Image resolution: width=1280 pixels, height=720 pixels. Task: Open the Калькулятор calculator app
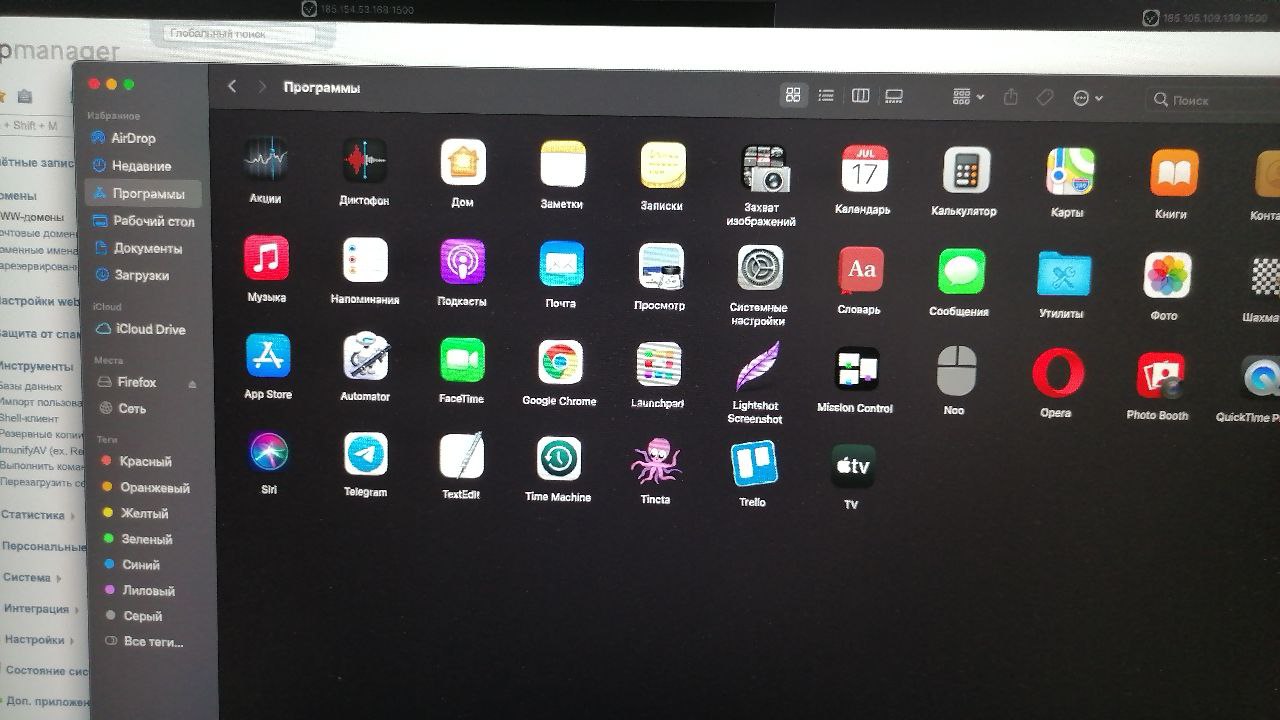967,171
